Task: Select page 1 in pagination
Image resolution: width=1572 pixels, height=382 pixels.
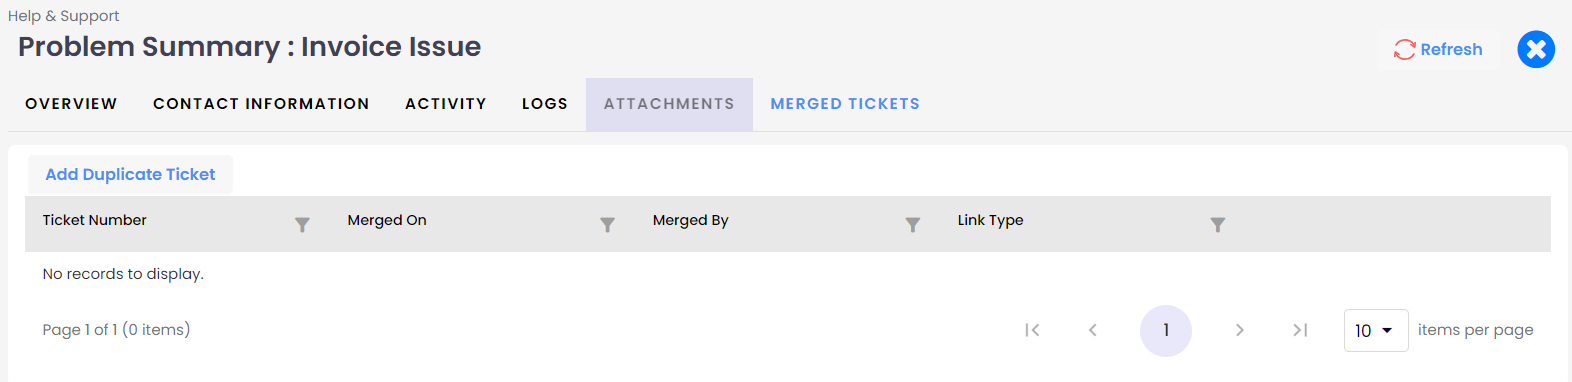Action: point(1166,331)
